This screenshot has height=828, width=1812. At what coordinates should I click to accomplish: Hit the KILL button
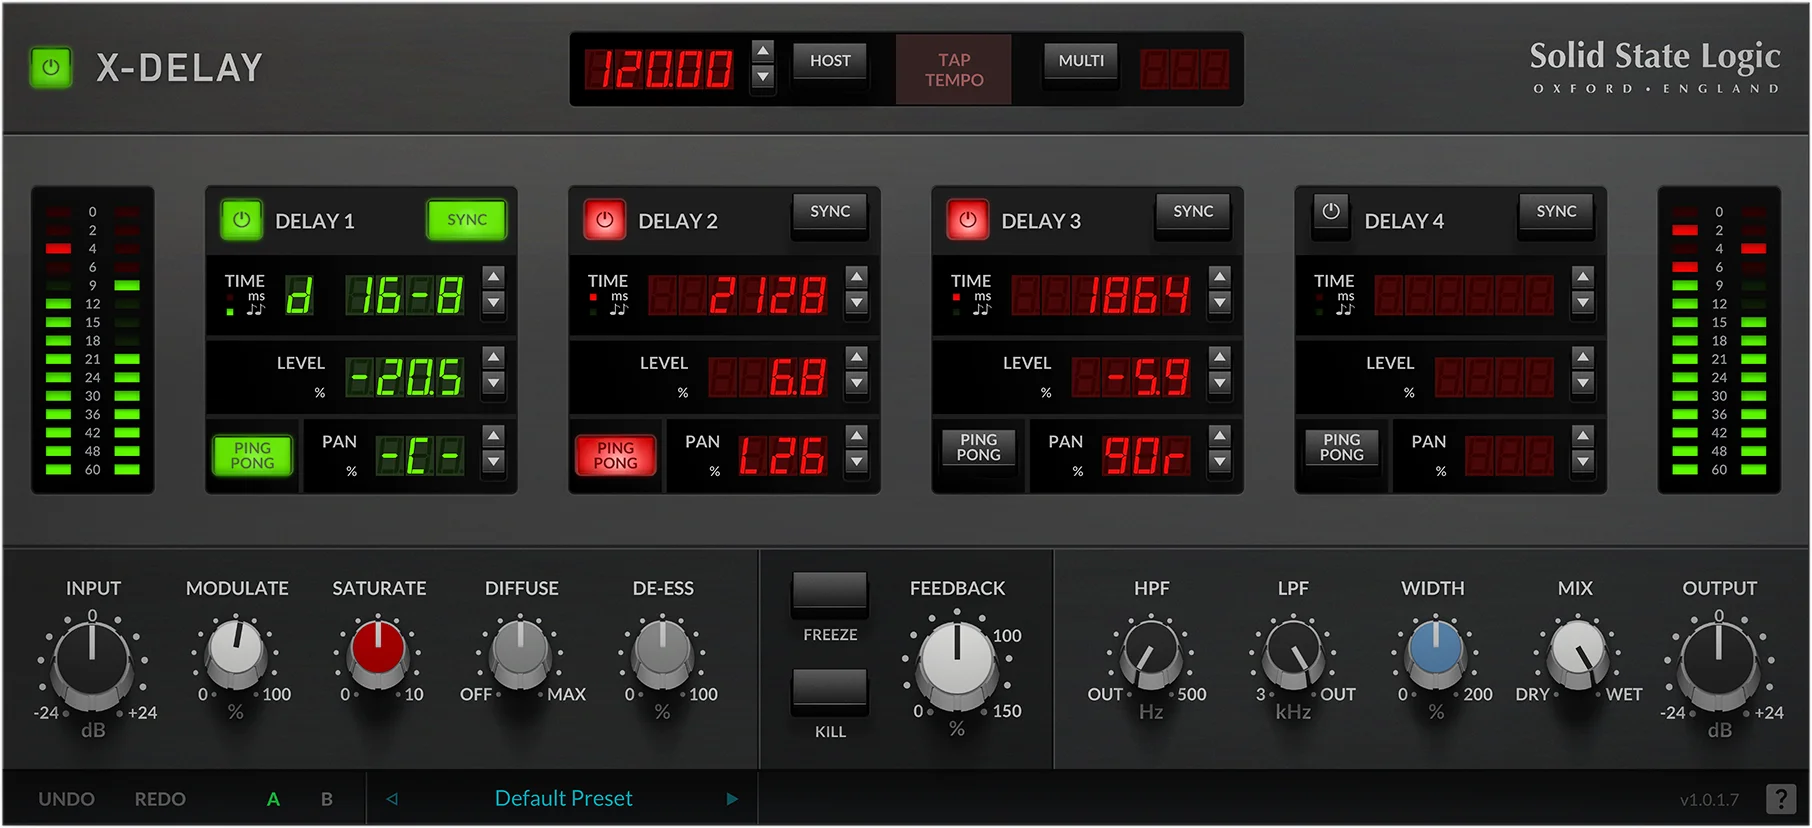830,691
